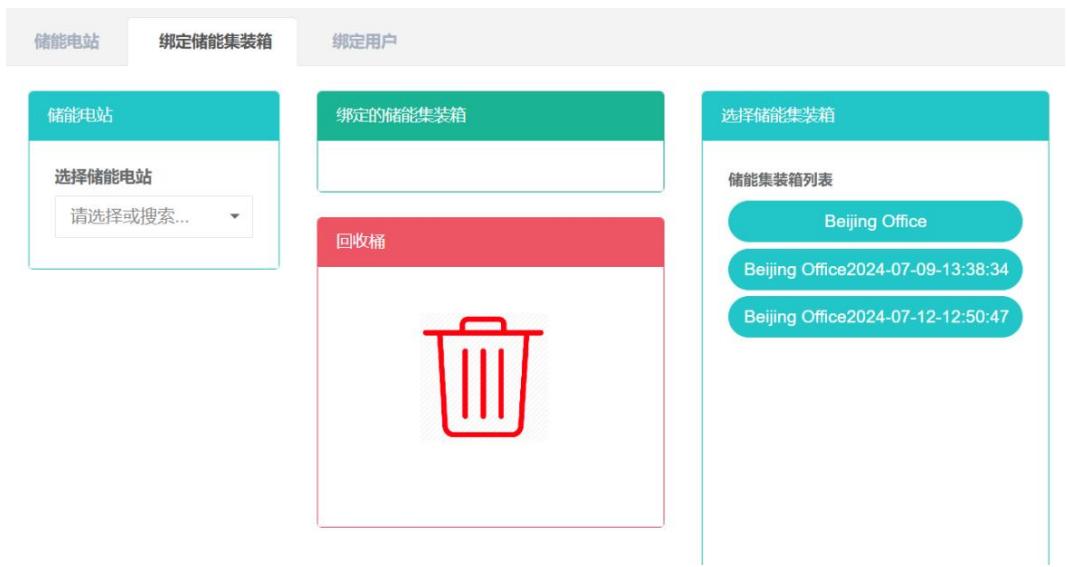The width and height of the screenshot is (1067, 567).
Task: Click the empty bound containers drop area
Action: (490, 165)
